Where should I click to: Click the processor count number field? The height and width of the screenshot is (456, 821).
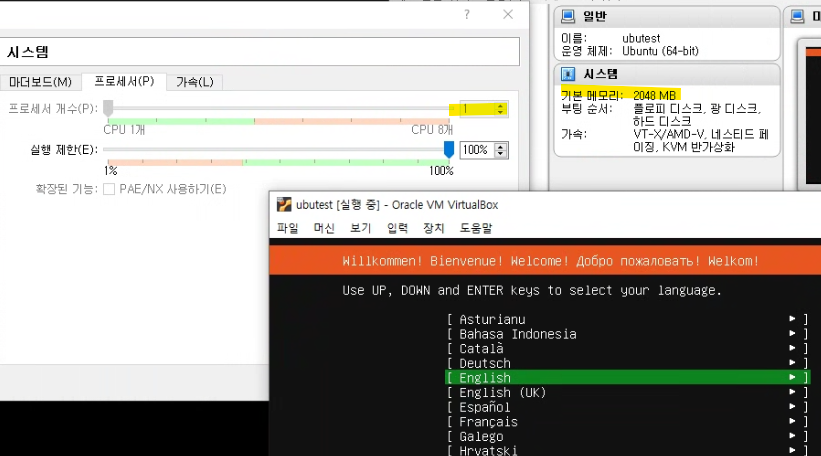pyautogui.click(x=477, y=109)
